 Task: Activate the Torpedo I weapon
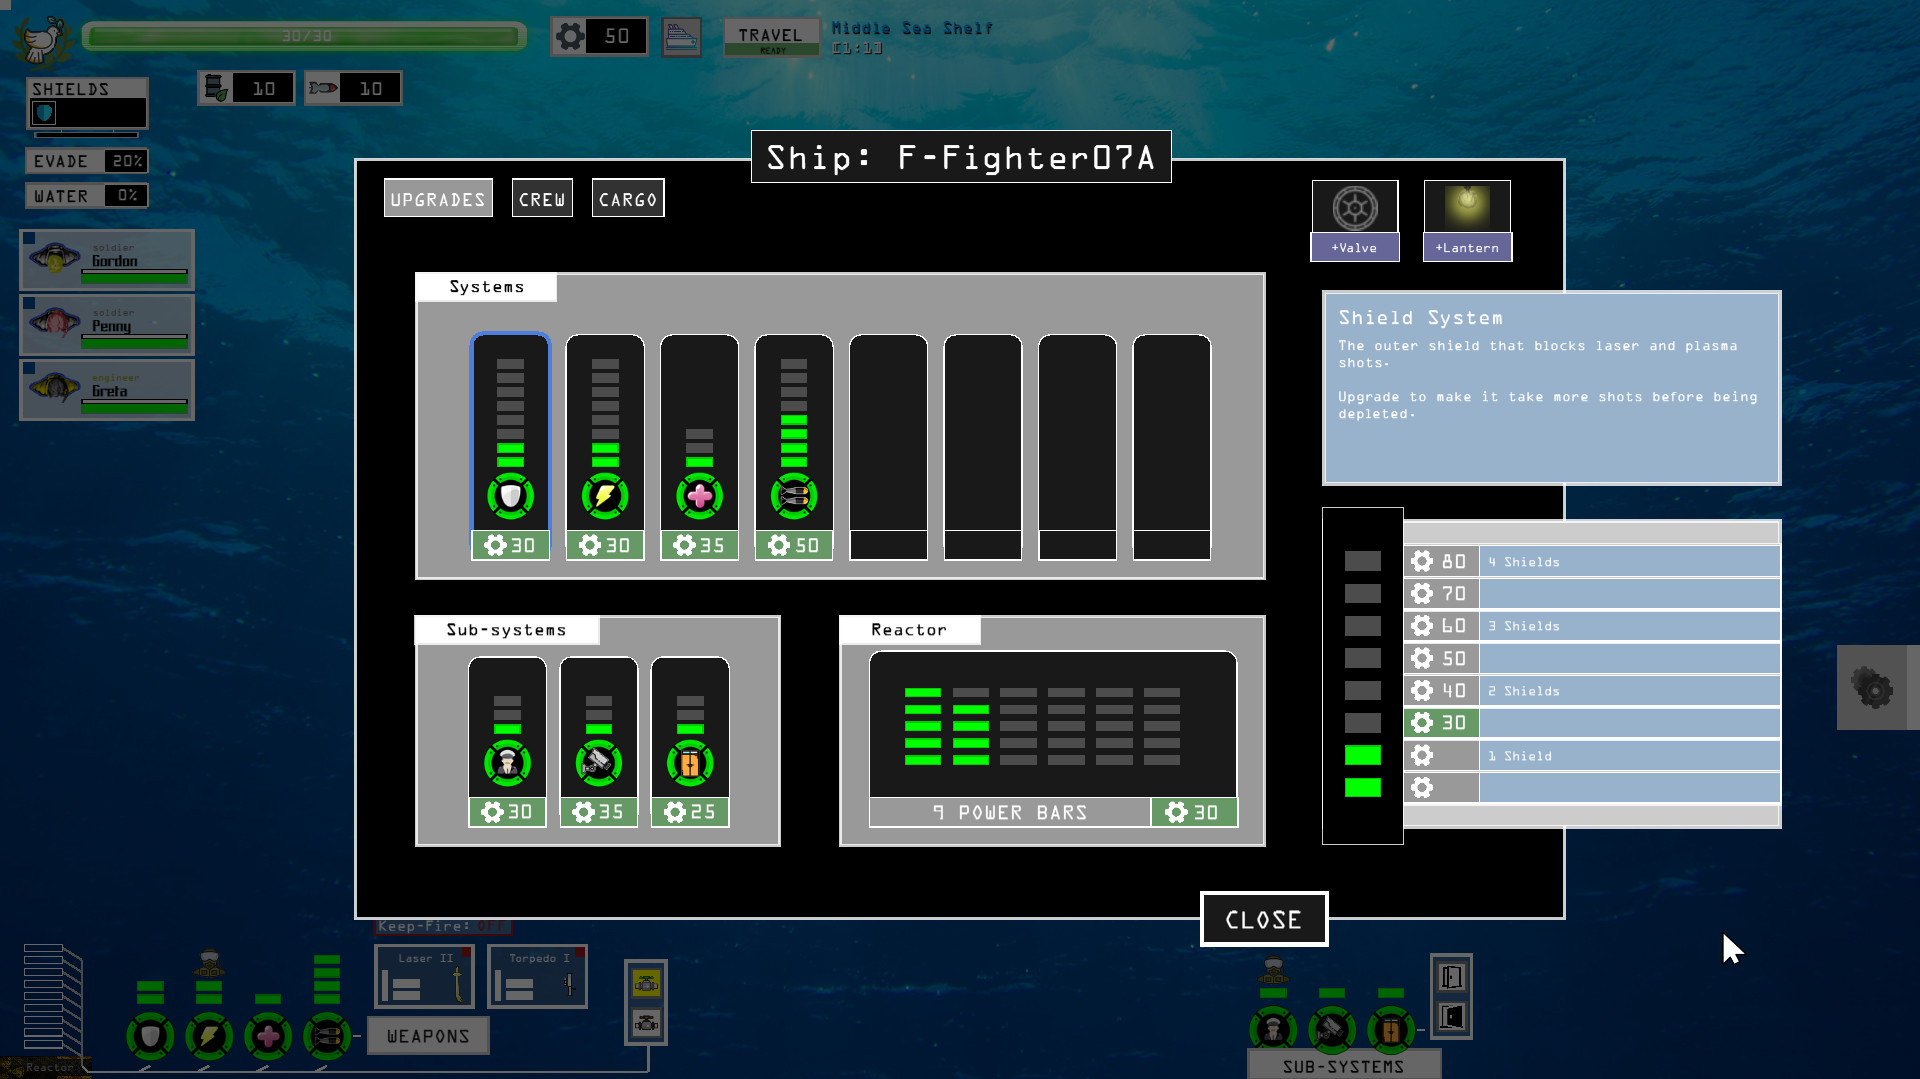[537, 975]
